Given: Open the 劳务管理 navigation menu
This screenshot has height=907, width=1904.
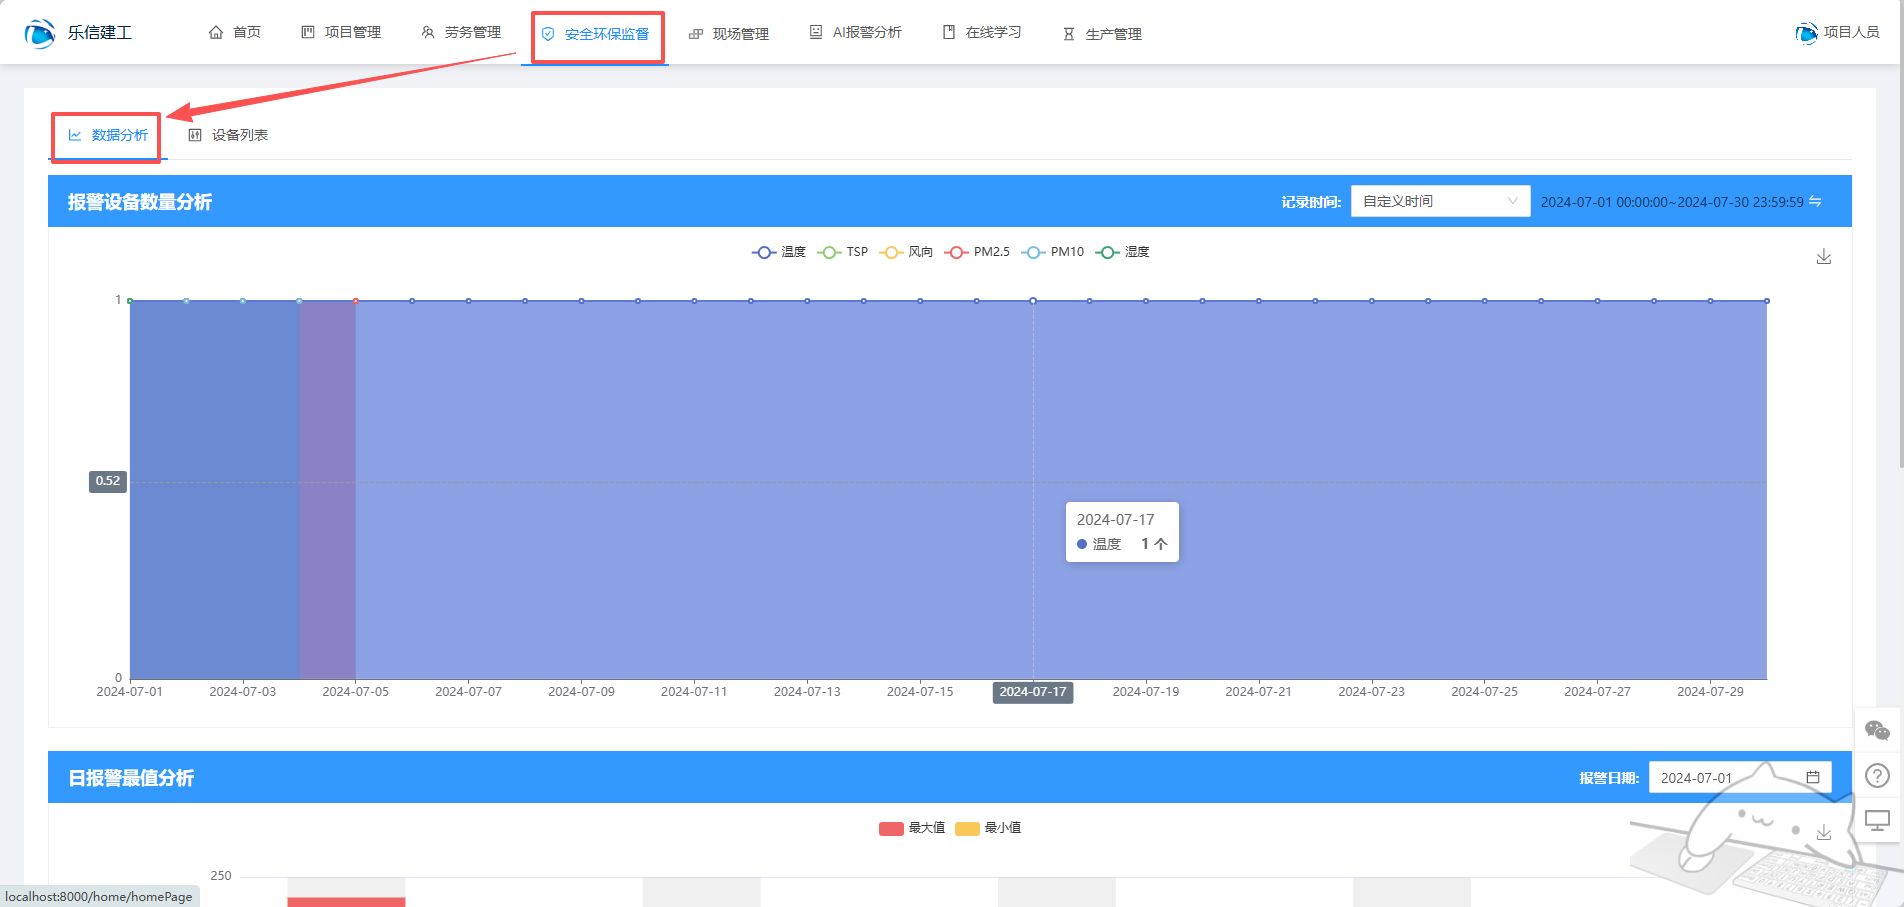Looking at the screenshot, I should coord(461,33).
